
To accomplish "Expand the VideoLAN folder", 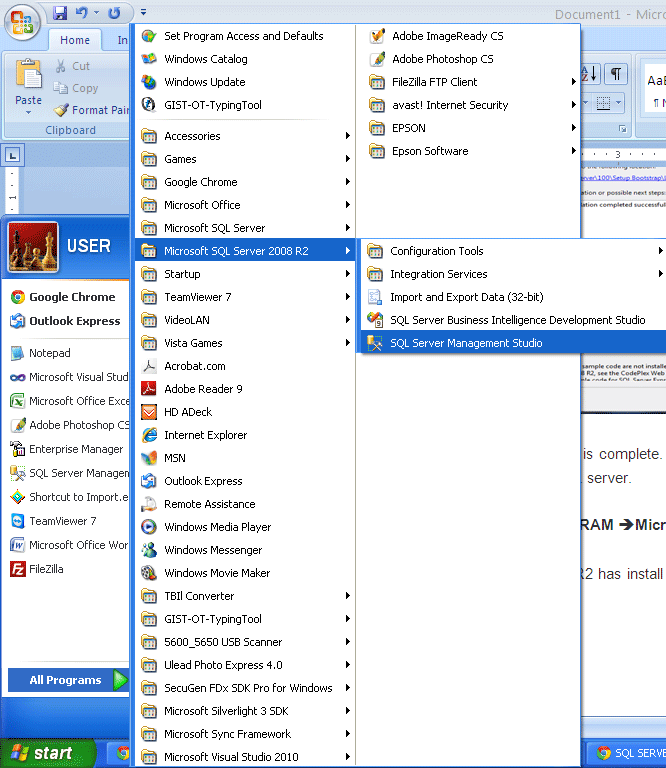I will pyautogui.click(x=244, y=320).
